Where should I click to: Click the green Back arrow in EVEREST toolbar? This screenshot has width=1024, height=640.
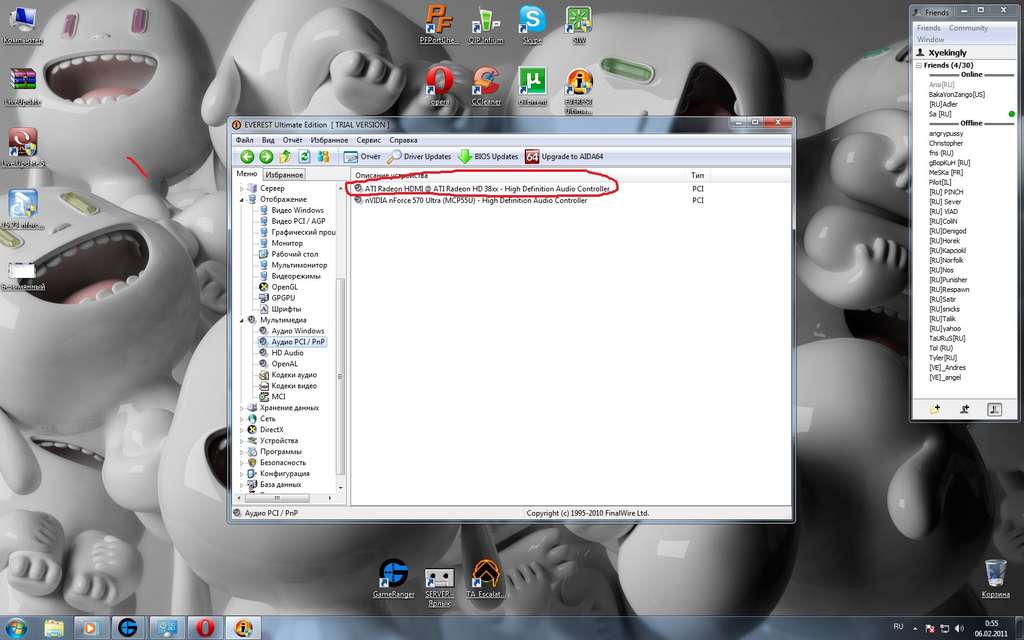246,157
